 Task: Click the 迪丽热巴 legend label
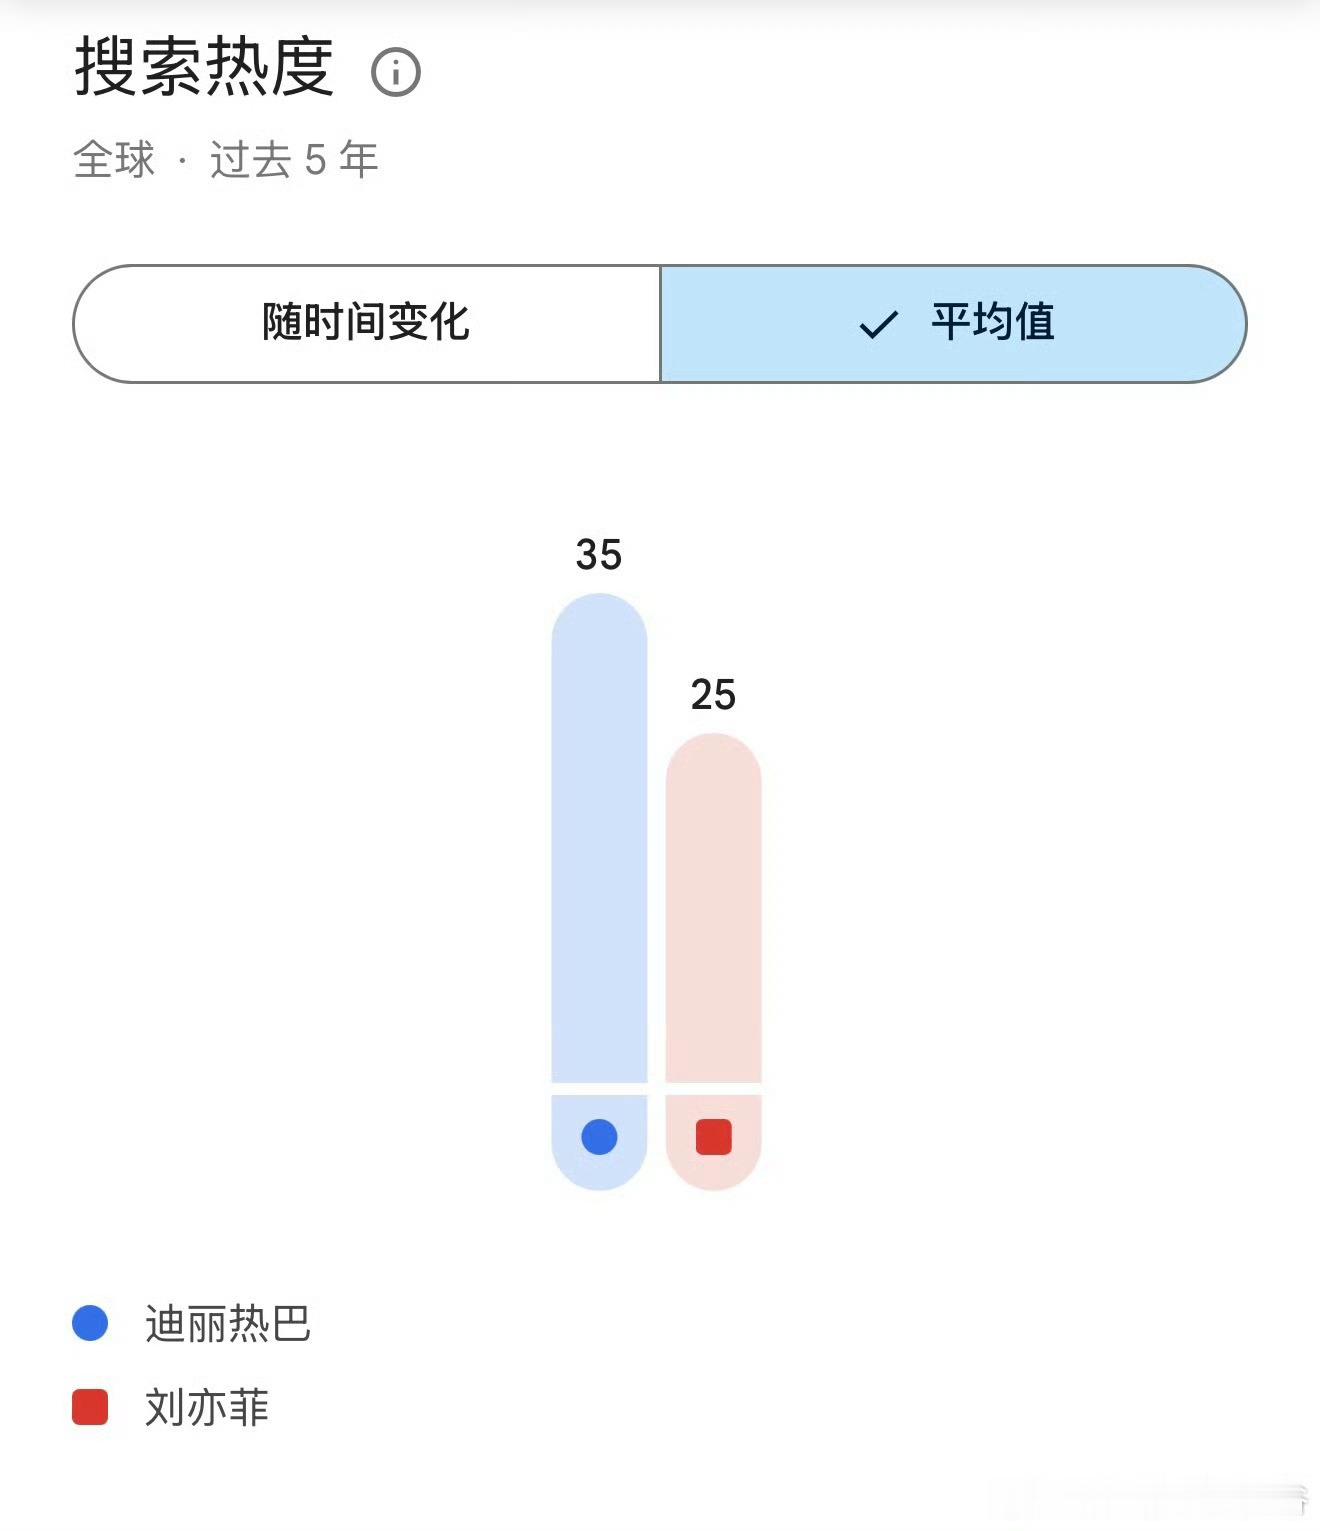[x=228, y=1323]
